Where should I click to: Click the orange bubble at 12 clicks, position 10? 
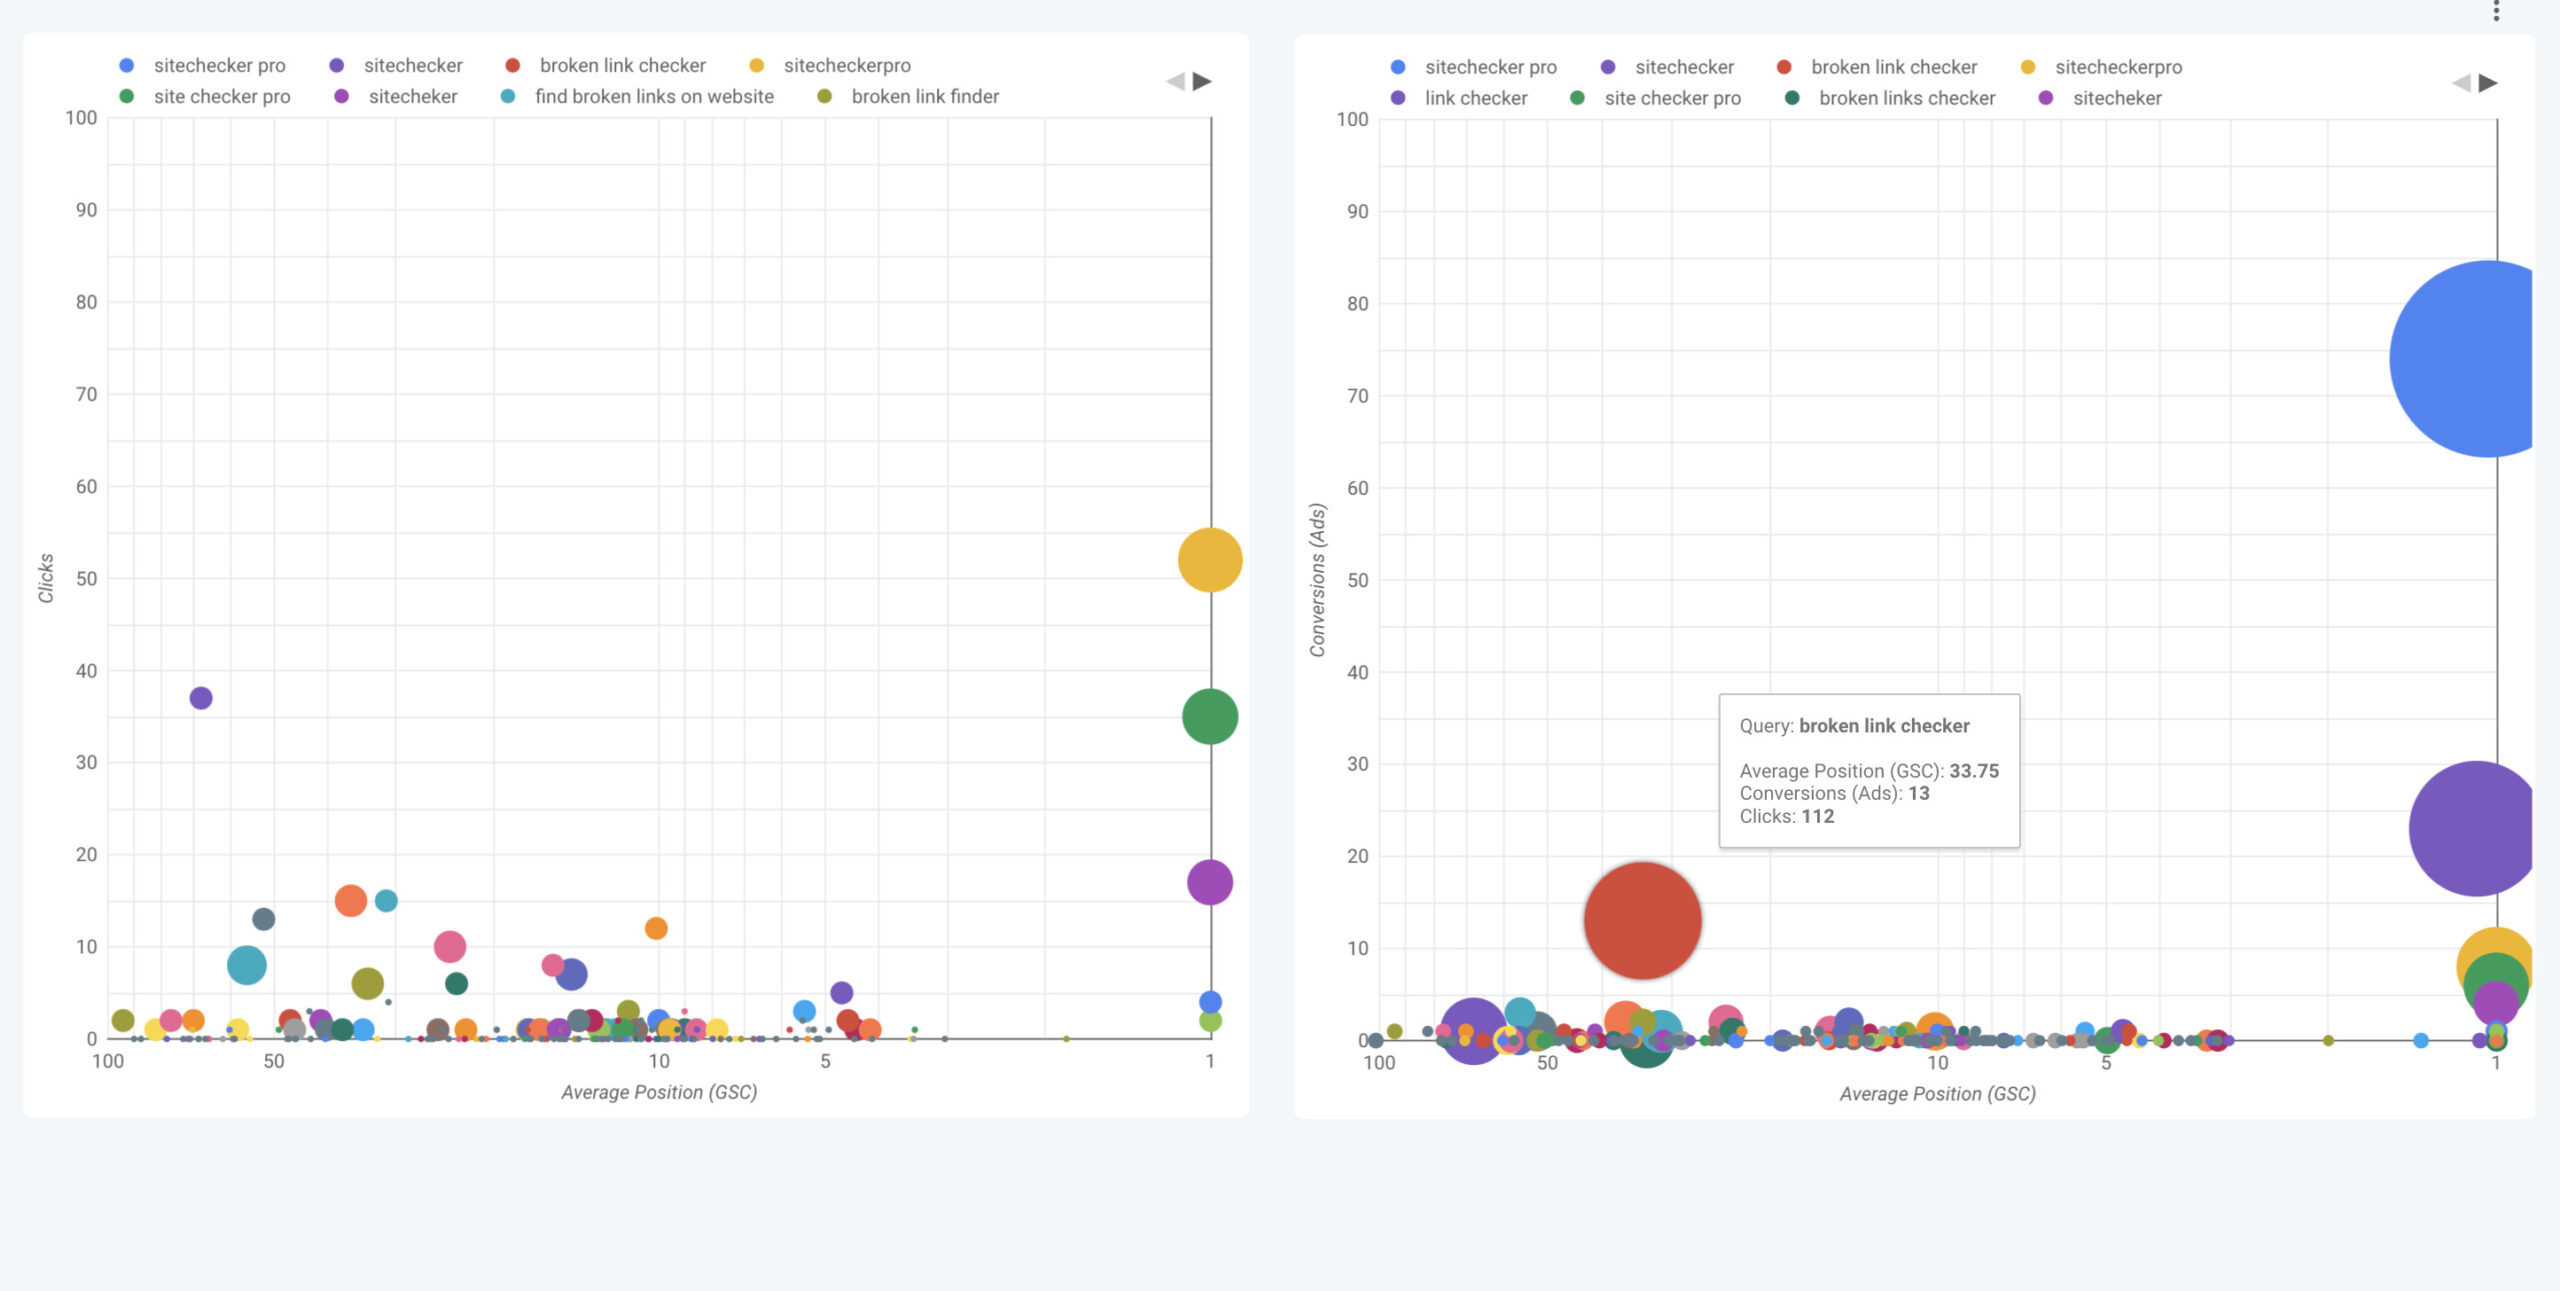click(x=656, y=929)
